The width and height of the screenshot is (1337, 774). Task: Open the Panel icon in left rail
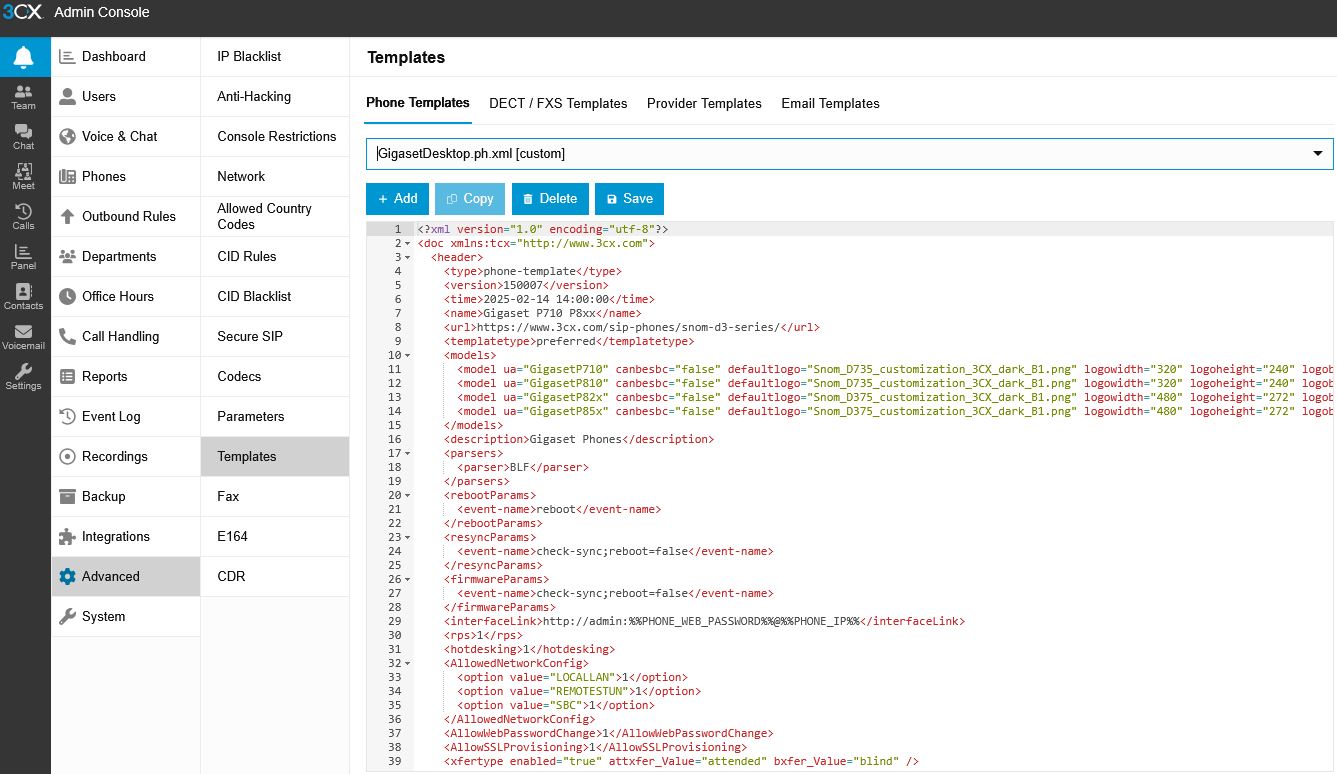(x=24, y=257)
